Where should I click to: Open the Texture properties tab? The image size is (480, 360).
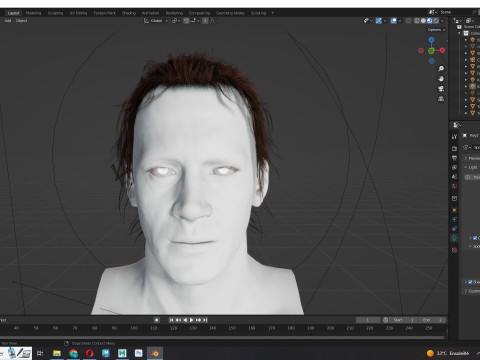click(454, 250)
